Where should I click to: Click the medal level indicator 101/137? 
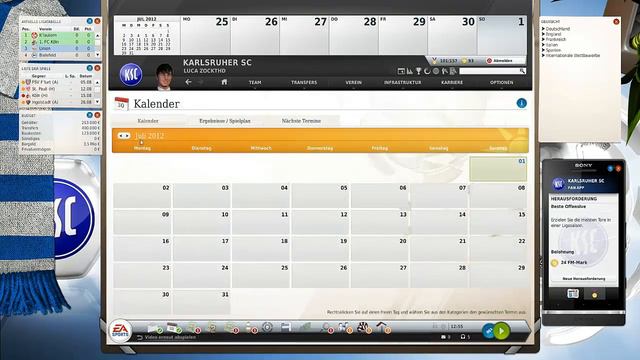pos(445,60)
